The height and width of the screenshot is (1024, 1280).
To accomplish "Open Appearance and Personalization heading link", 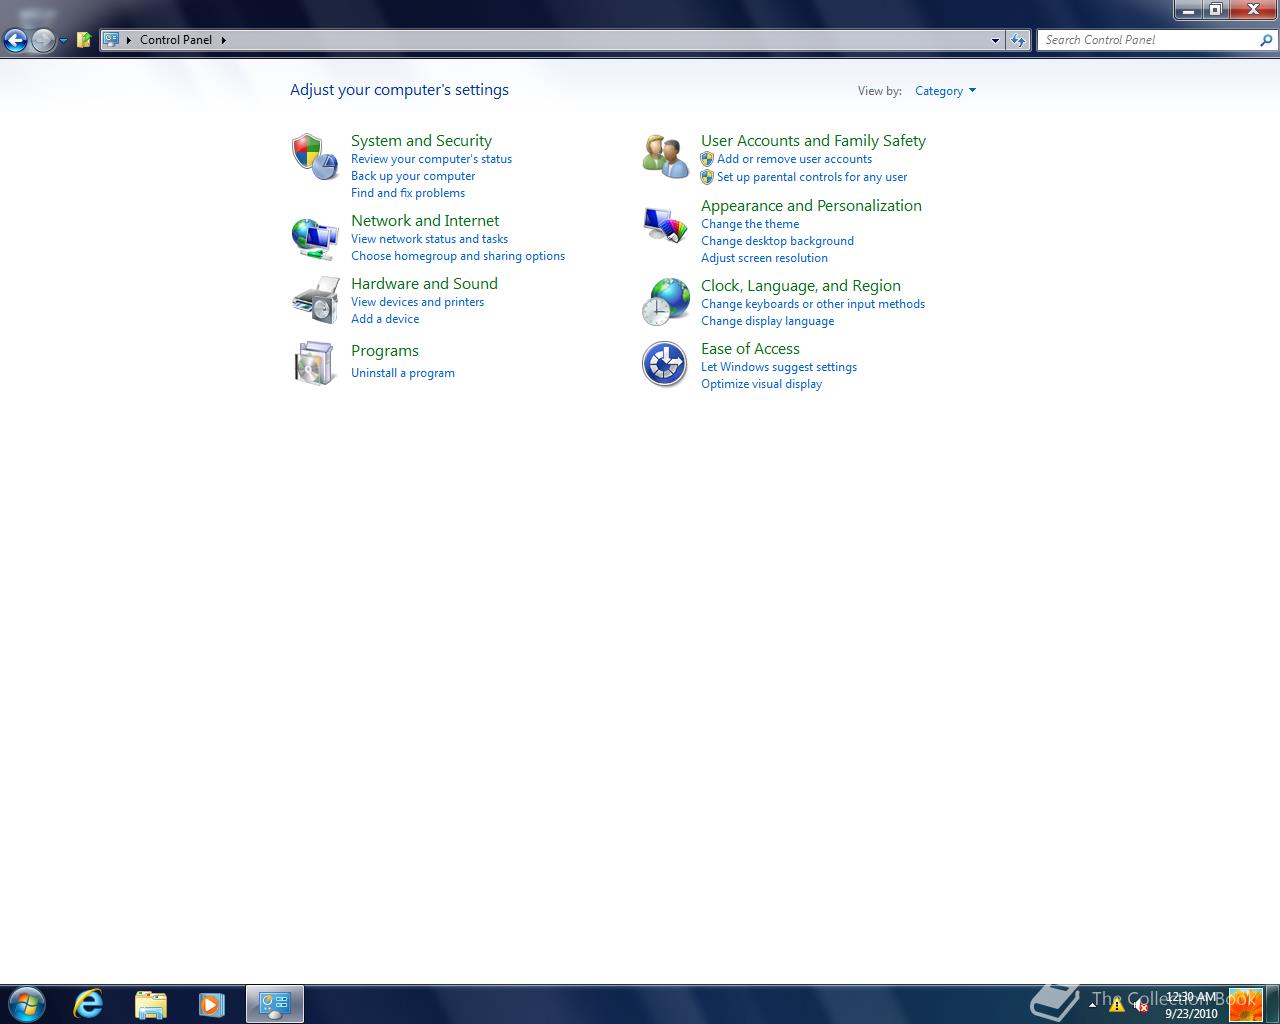I will (x=811, y=206).
